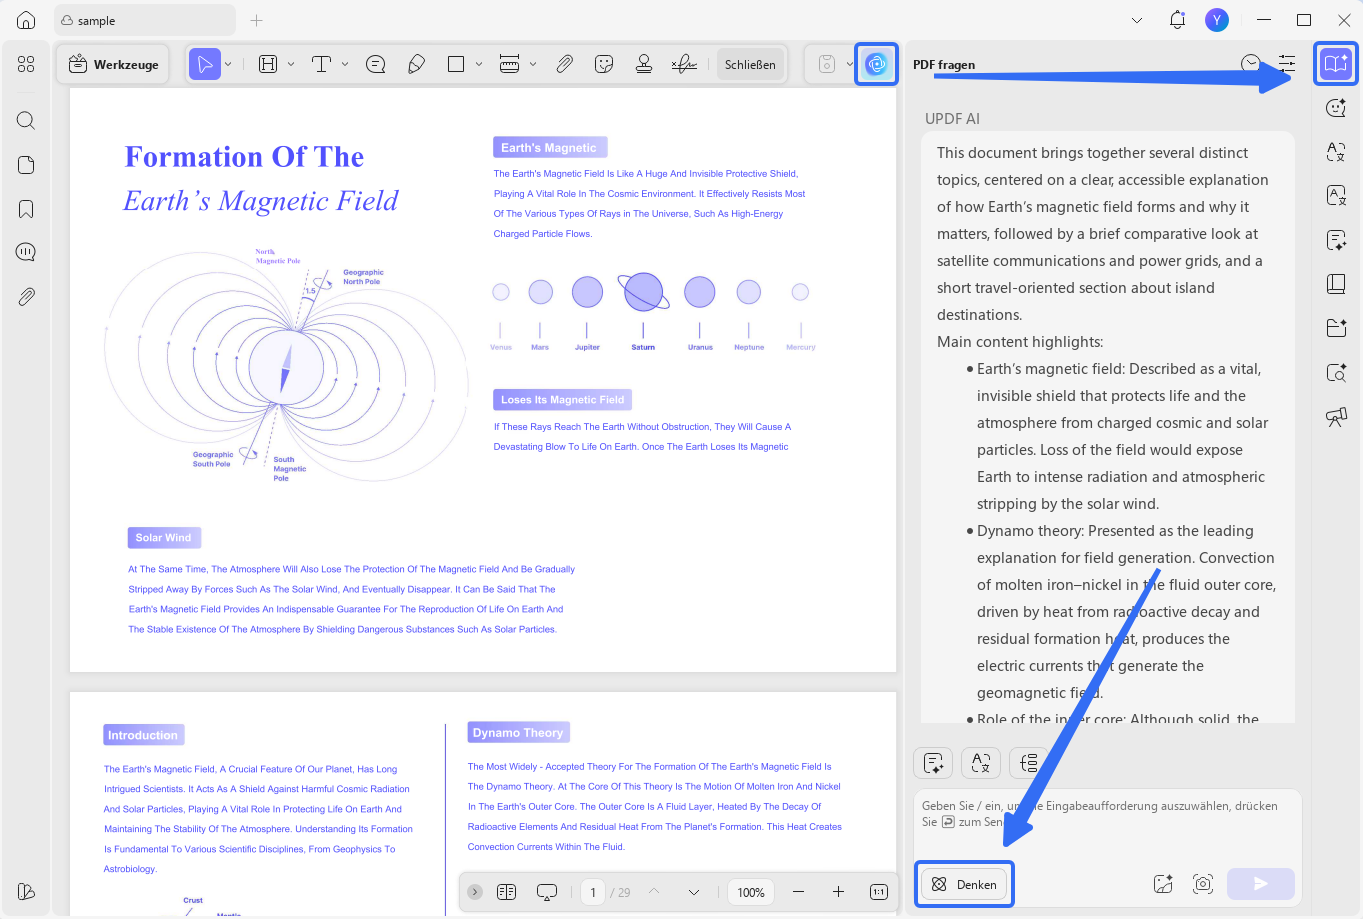Click the "Dynamo Theory" heading
This screenshot has height=919, width=1363.
point(518,733)
